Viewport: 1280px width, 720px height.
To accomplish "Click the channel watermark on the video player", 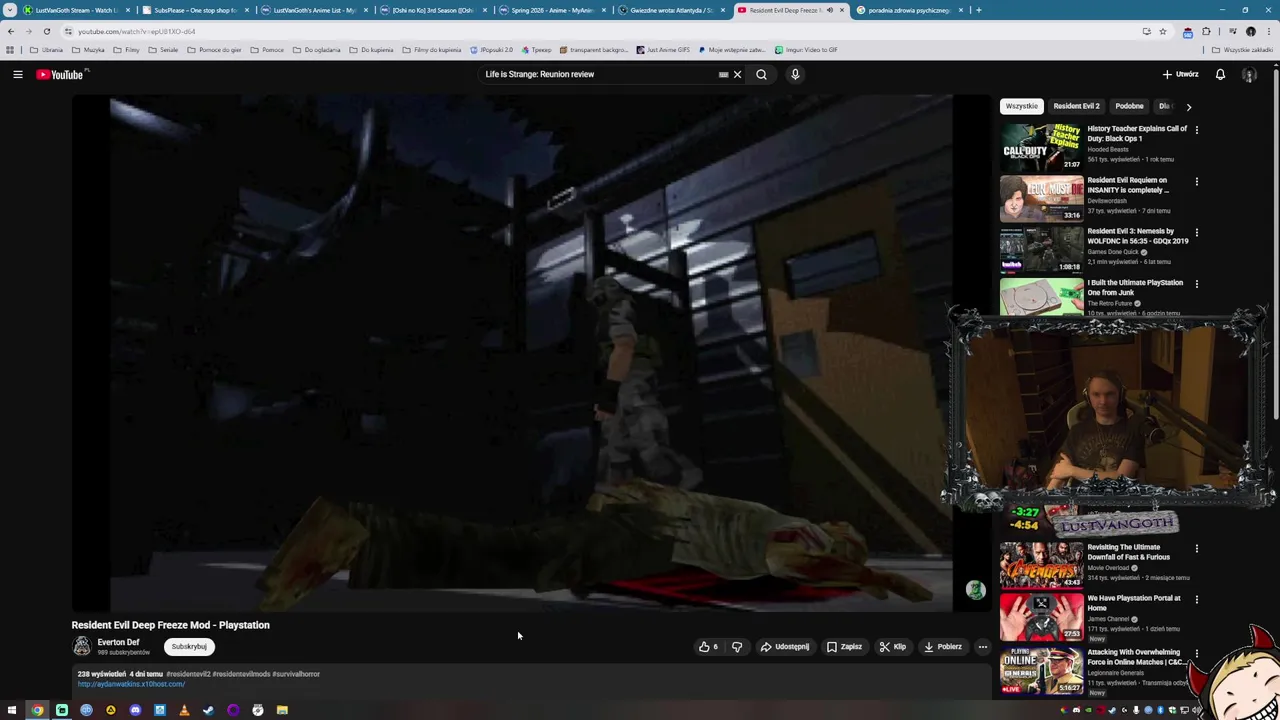I will [975, 590].
